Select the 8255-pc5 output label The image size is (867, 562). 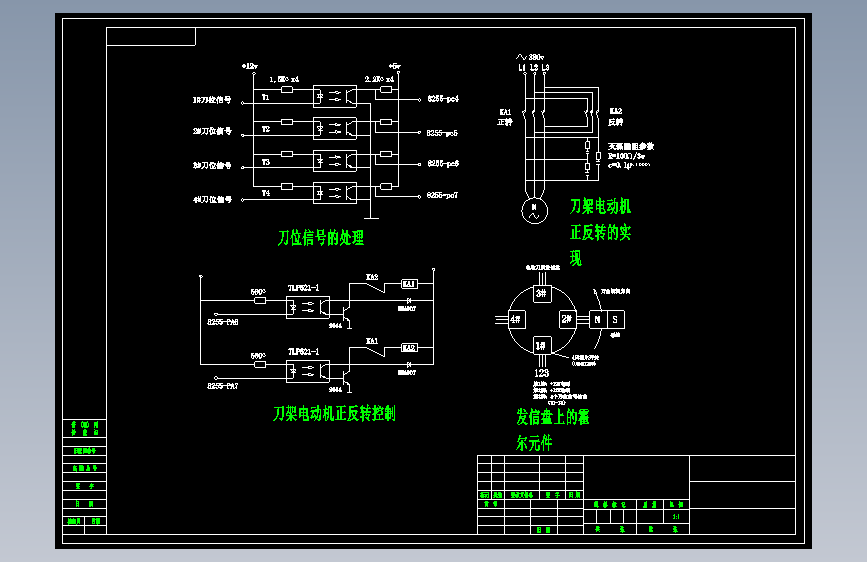click(x=442, y=133)
